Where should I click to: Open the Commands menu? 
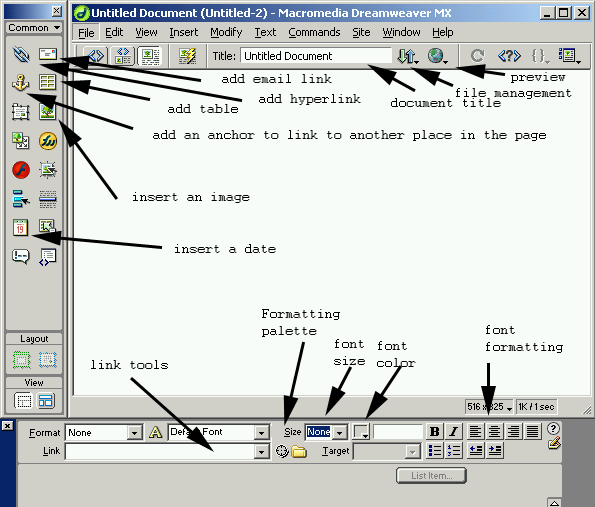314,33
